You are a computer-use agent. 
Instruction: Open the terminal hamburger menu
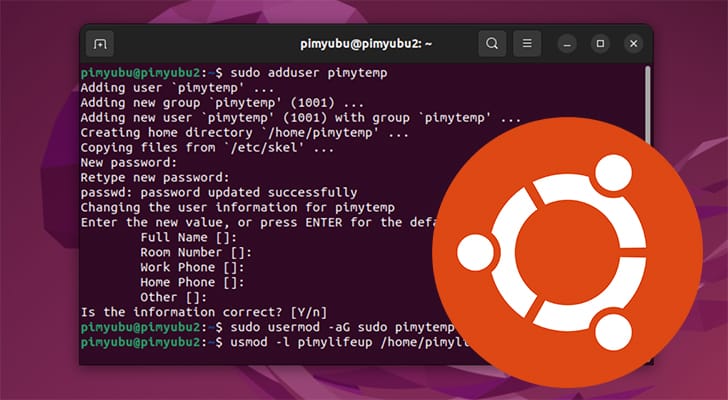click(x=527, y=44)
